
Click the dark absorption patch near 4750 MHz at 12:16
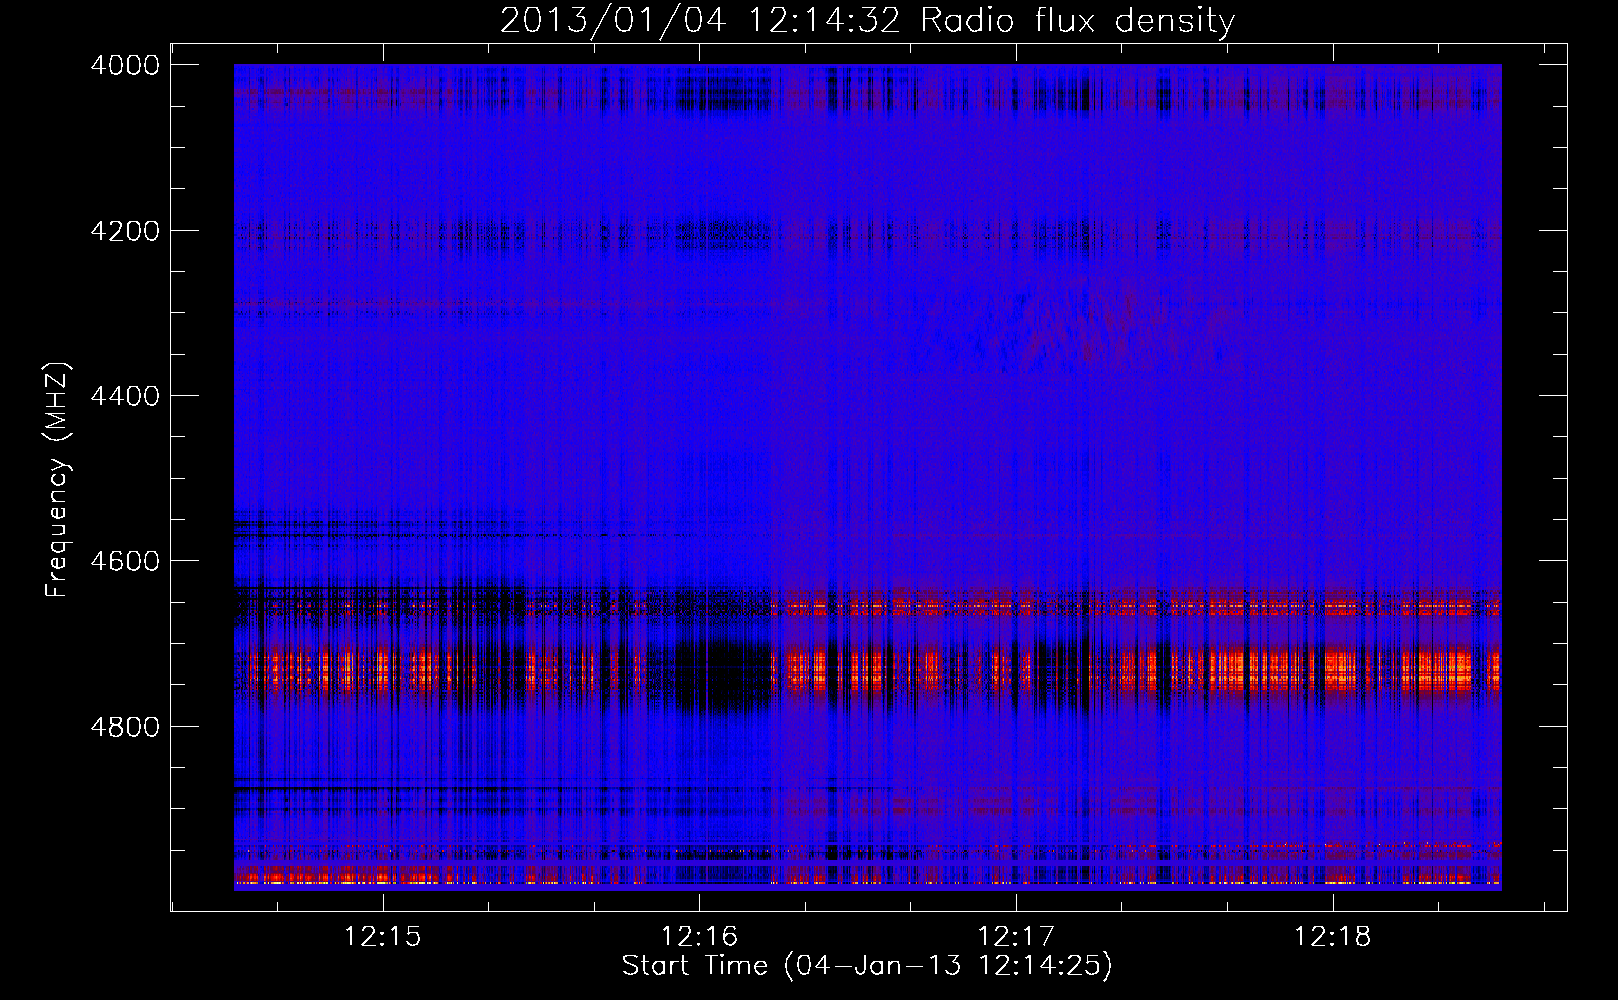(x=722, y=677)
